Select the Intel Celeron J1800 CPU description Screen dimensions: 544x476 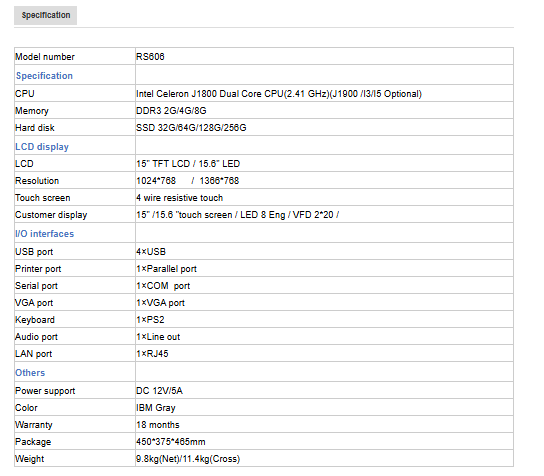pos(279,94)
